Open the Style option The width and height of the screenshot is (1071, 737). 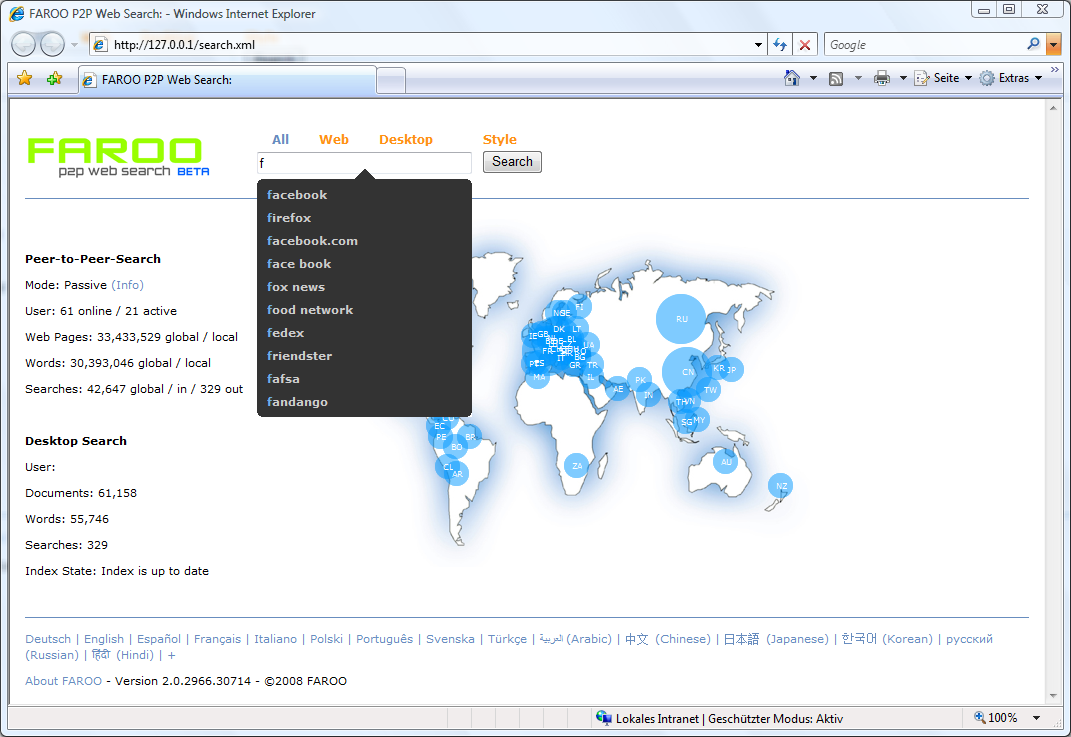pos(499,139)
